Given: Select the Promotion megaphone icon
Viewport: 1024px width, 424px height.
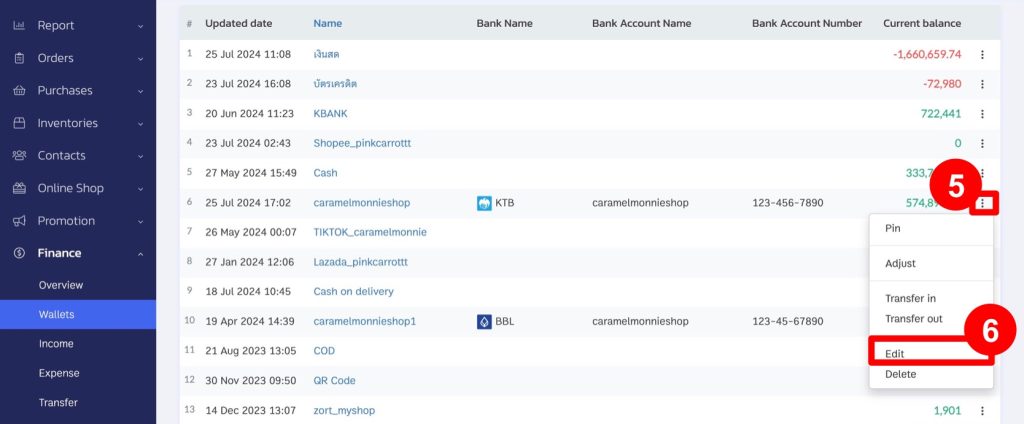Looking at the screenshot, I should click(19, 221).
